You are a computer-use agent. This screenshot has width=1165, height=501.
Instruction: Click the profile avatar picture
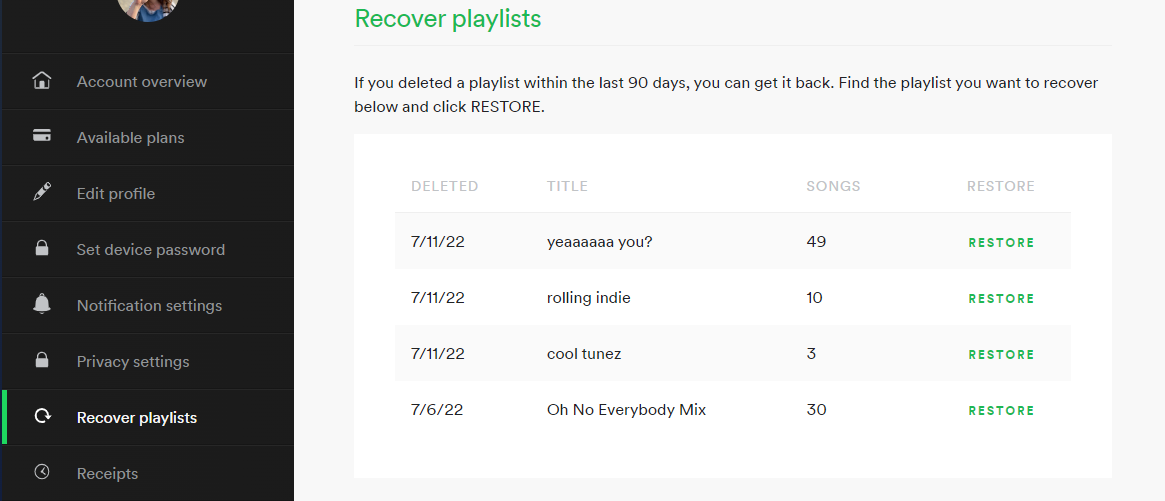coord(148,8)
